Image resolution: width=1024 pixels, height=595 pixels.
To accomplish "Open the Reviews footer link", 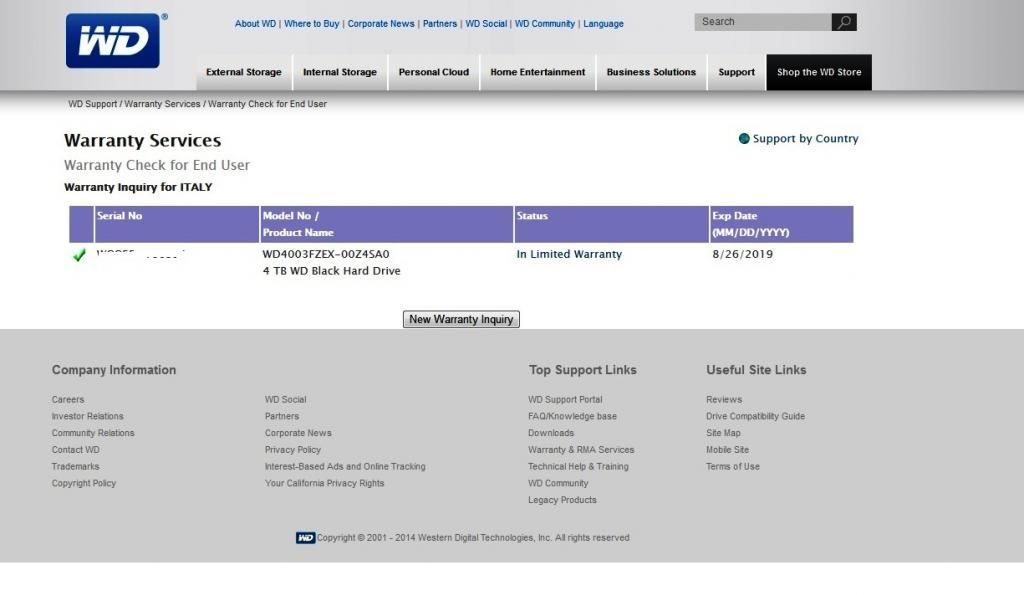I will (724, 400).
